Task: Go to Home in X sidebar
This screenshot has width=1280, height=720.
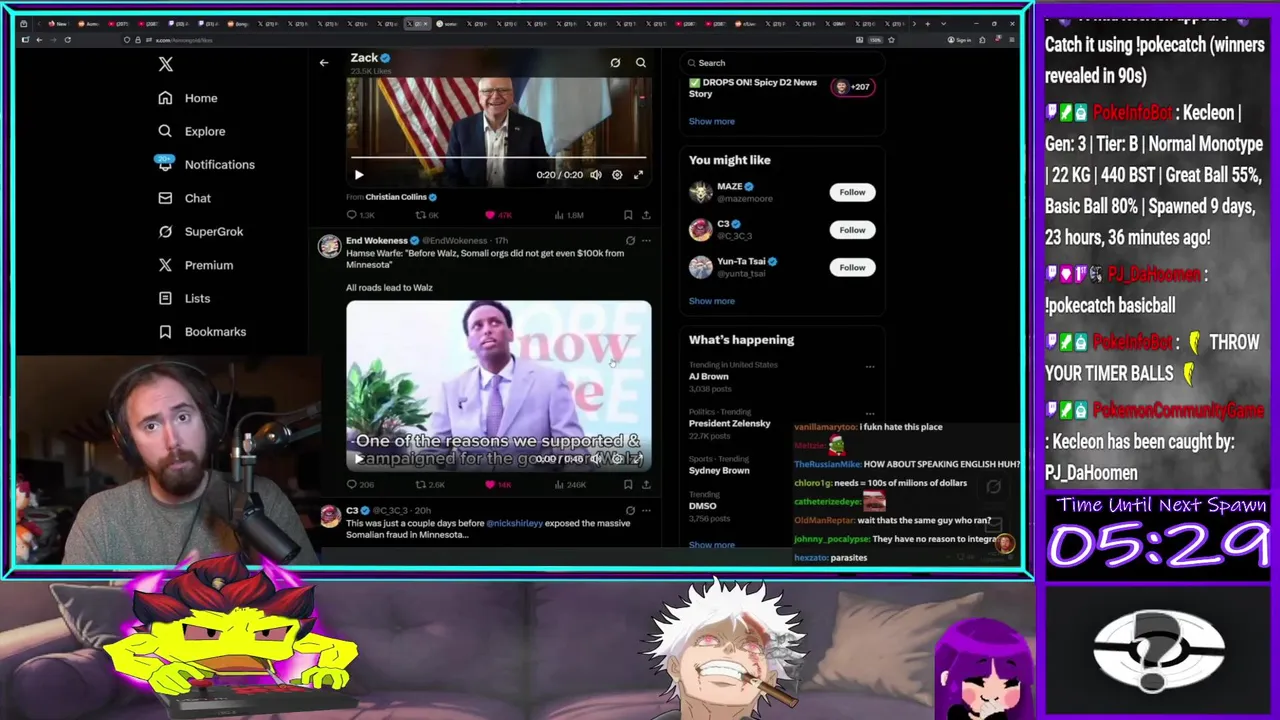Action: pyautogui.click(x=188, y=98)
